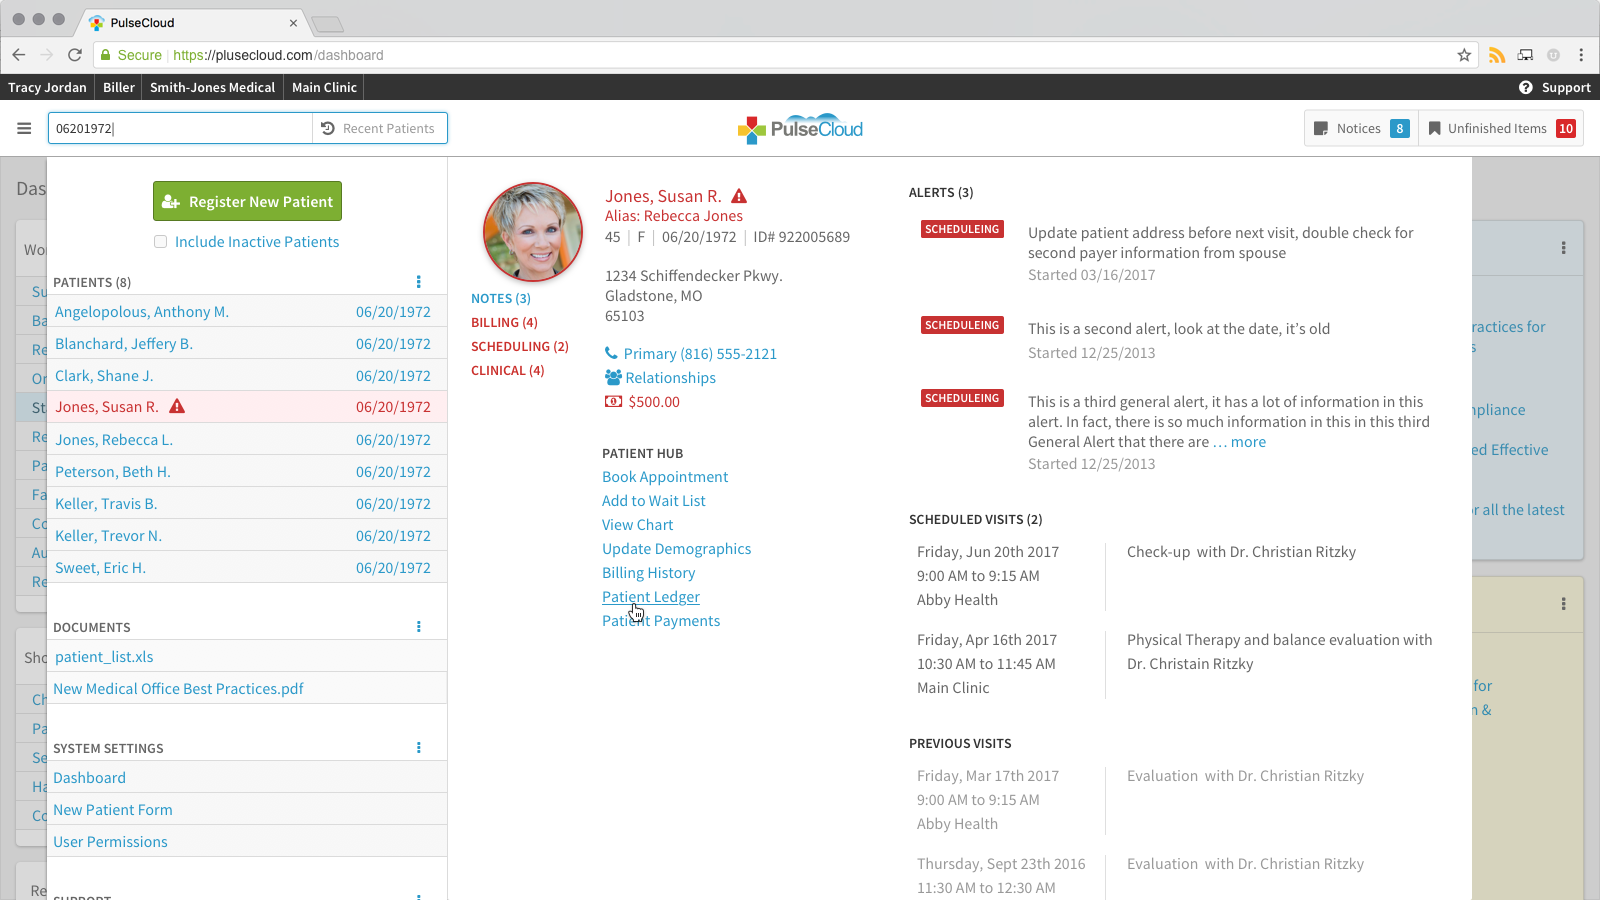
Task: Switch to the Notes (3) tab
Action: pyautogui.click(x=501, y=298)
